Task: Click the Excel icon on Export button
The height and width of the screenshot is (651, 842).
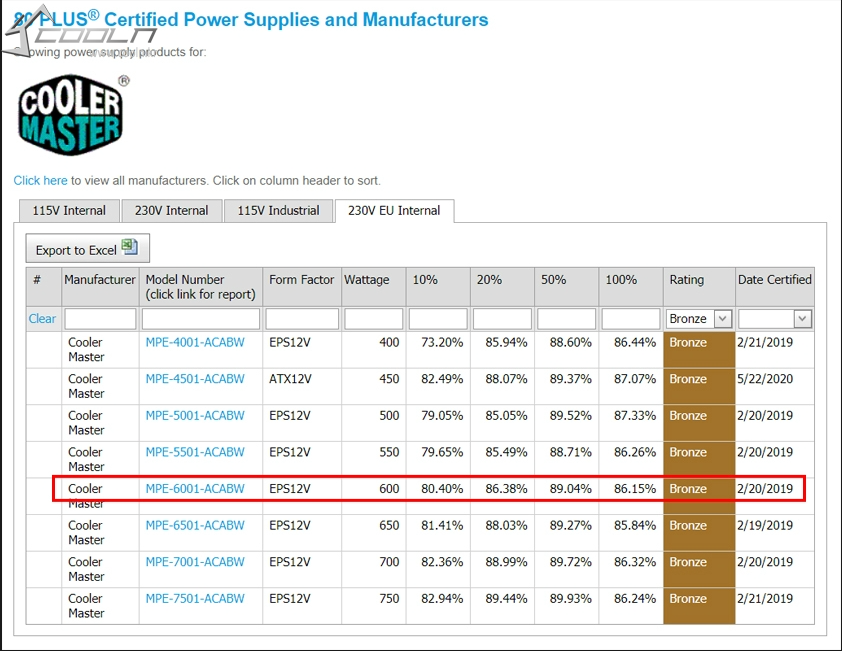Action: [129, 247]
